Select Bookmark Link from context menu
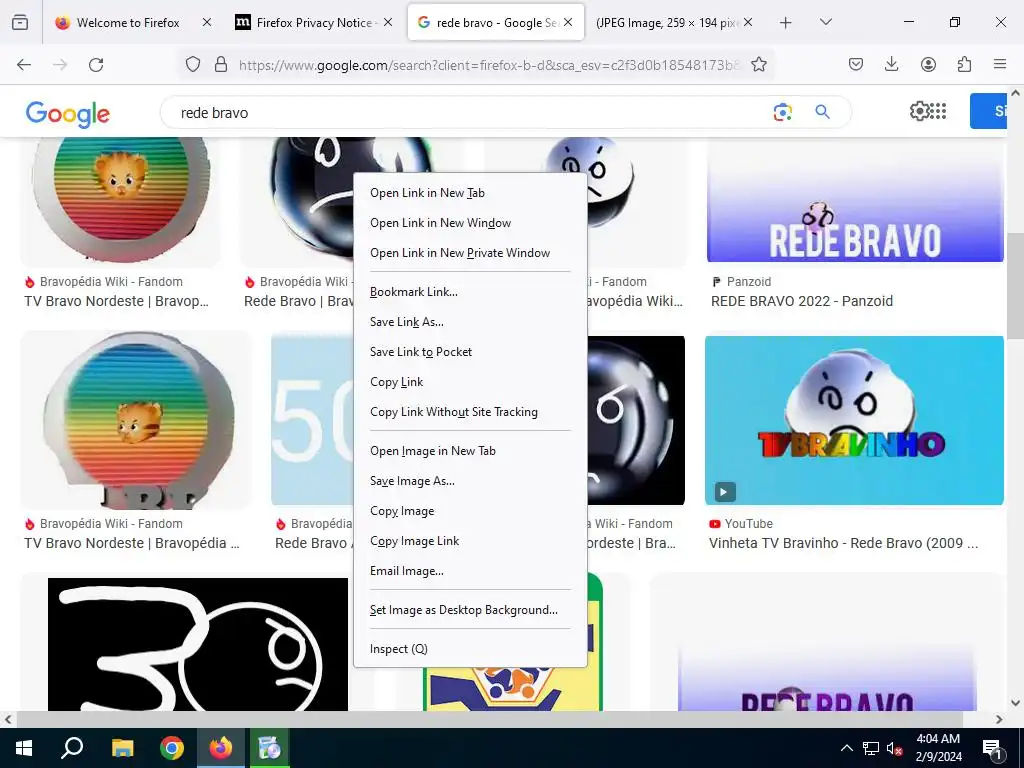Screen dimensions: 1024x768 (x=470, y=292)
